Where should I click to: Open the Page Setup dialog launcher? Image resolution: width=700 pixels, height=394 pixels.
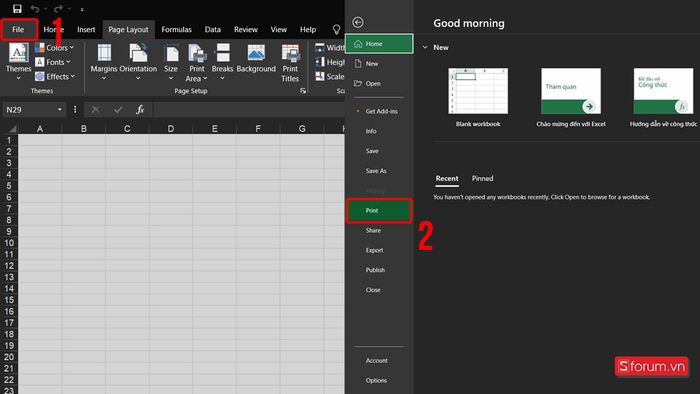coord(303,91)
